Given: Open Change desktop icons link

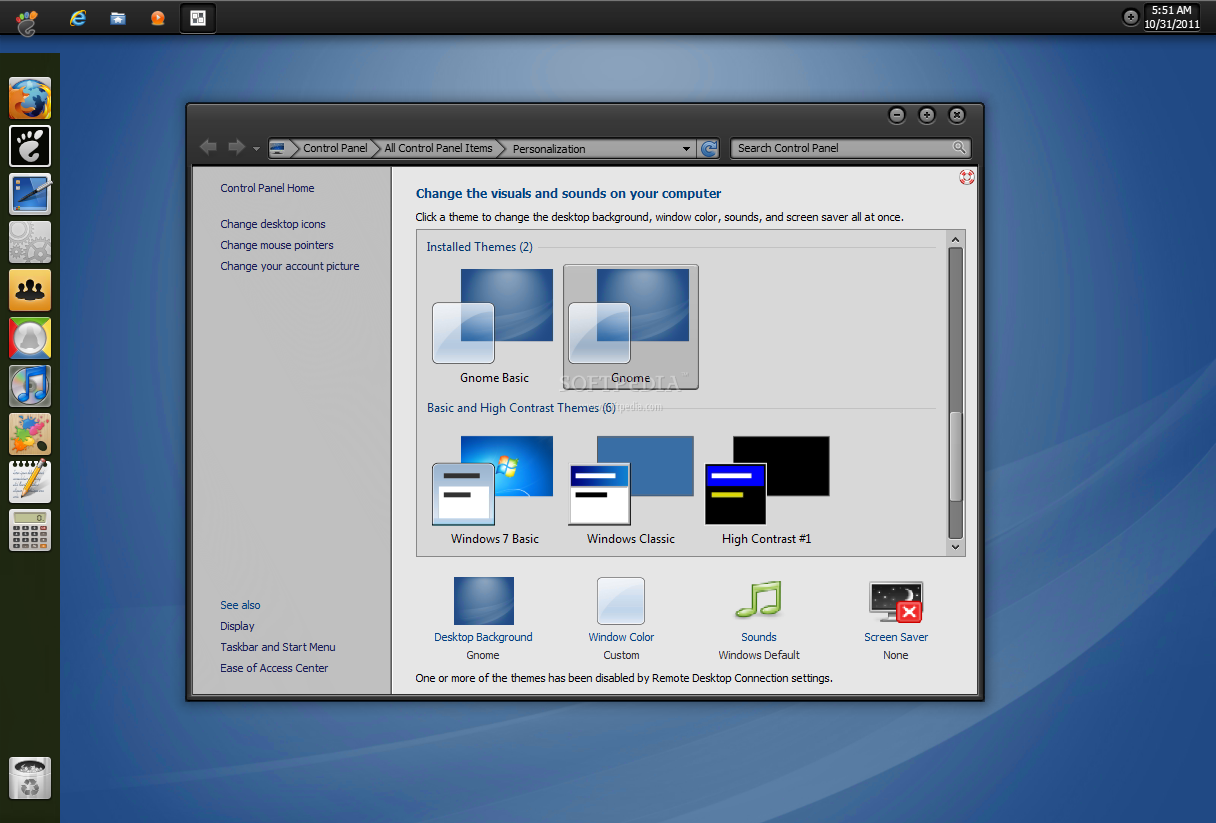Looking at the screenshot, I should click(x=273, y=224).
